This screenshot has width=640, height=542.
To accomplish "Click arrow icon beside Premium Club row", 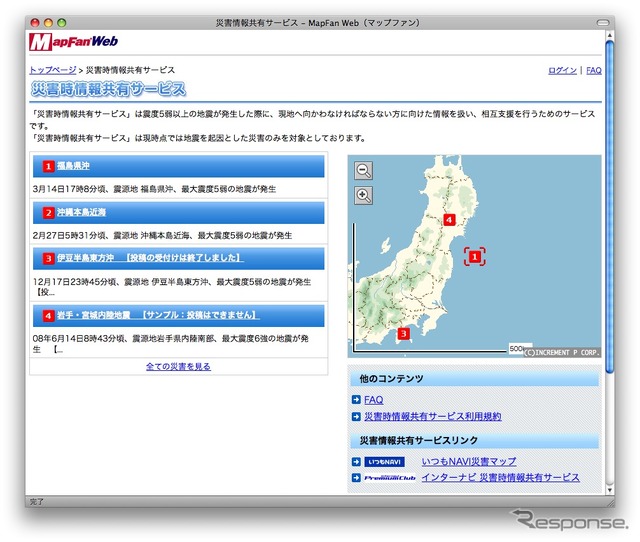I will pyautogui.click(x=356, y=478).
